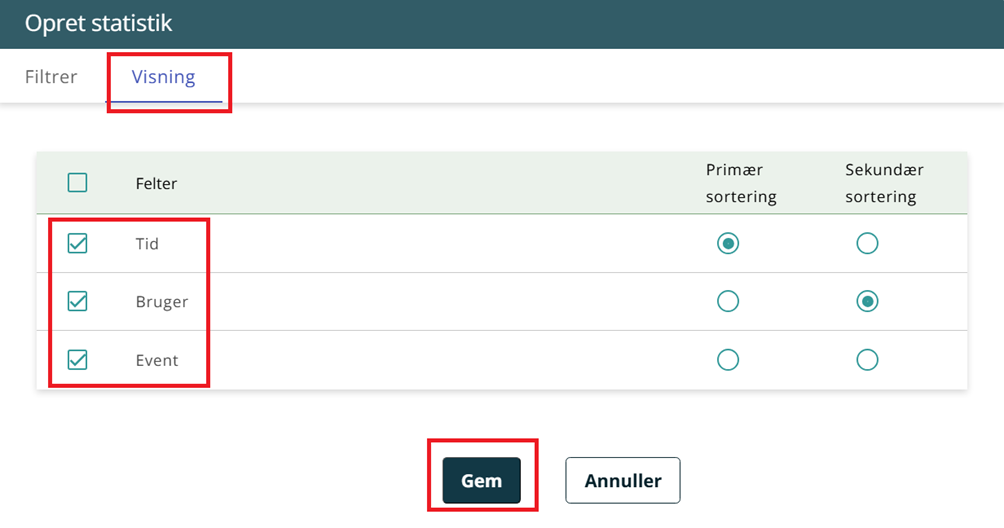Select Bruger as secondary sorting

click(867, 301)
